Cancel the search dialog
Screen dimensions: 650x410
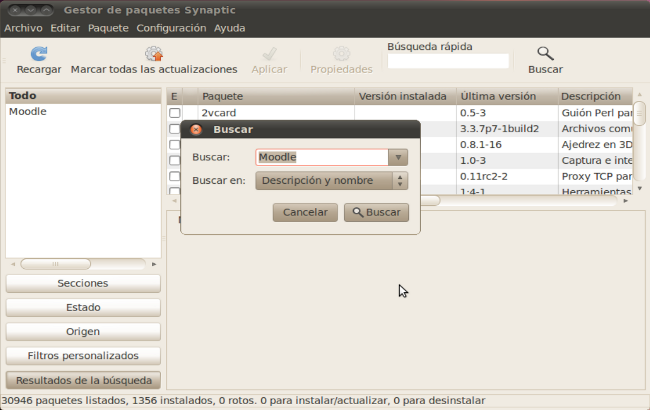[305, 212]
